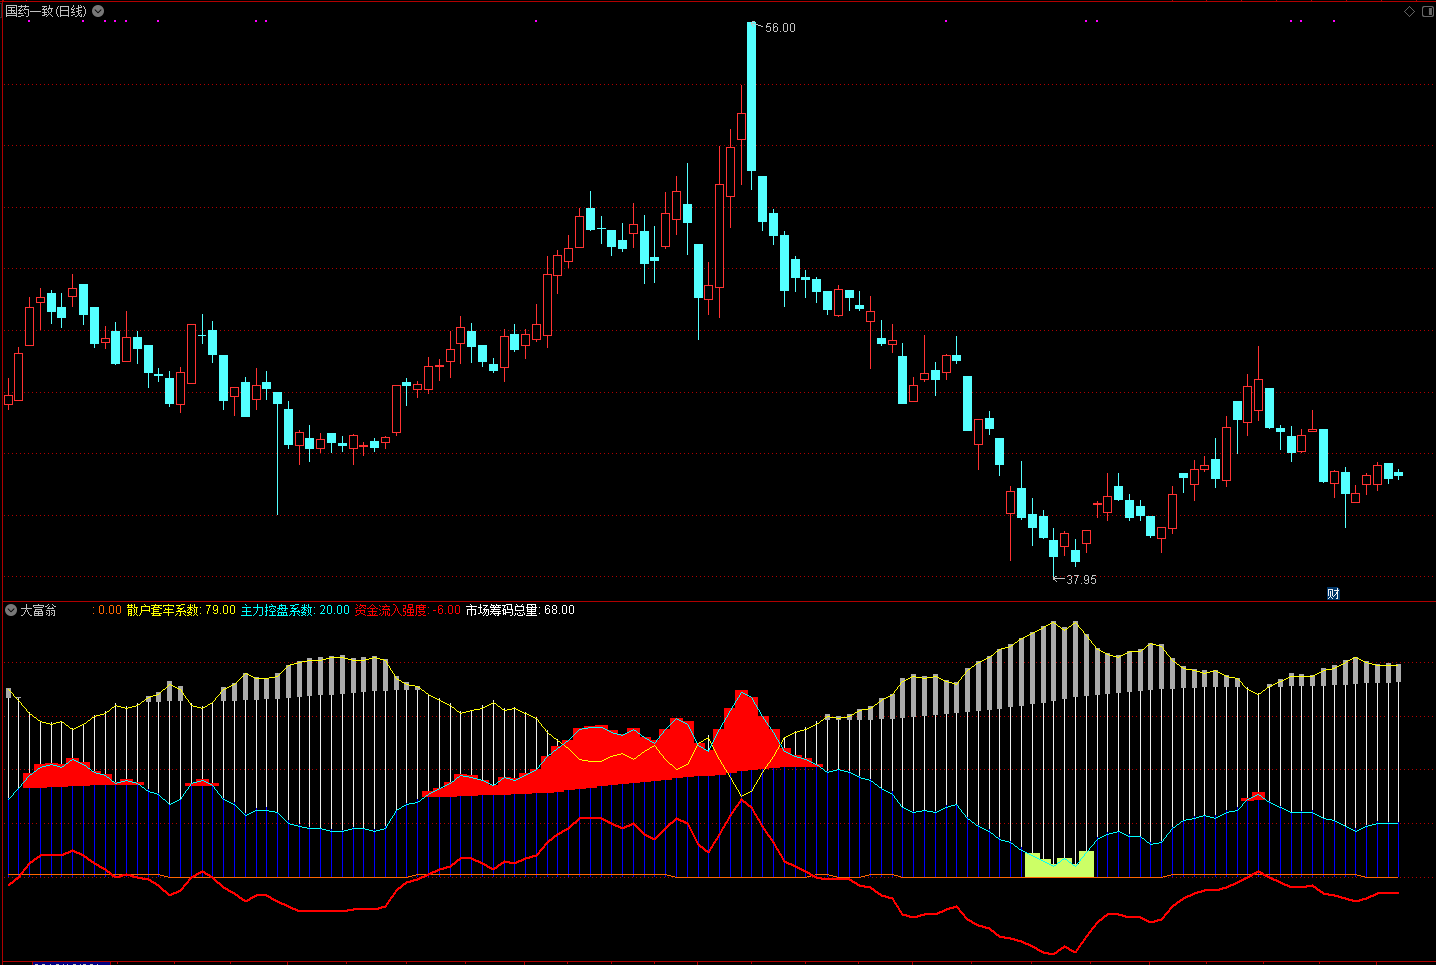Click the 37.95 low price label
The width and height of the screenshot is (1436, 965).
coord(1081,580)
